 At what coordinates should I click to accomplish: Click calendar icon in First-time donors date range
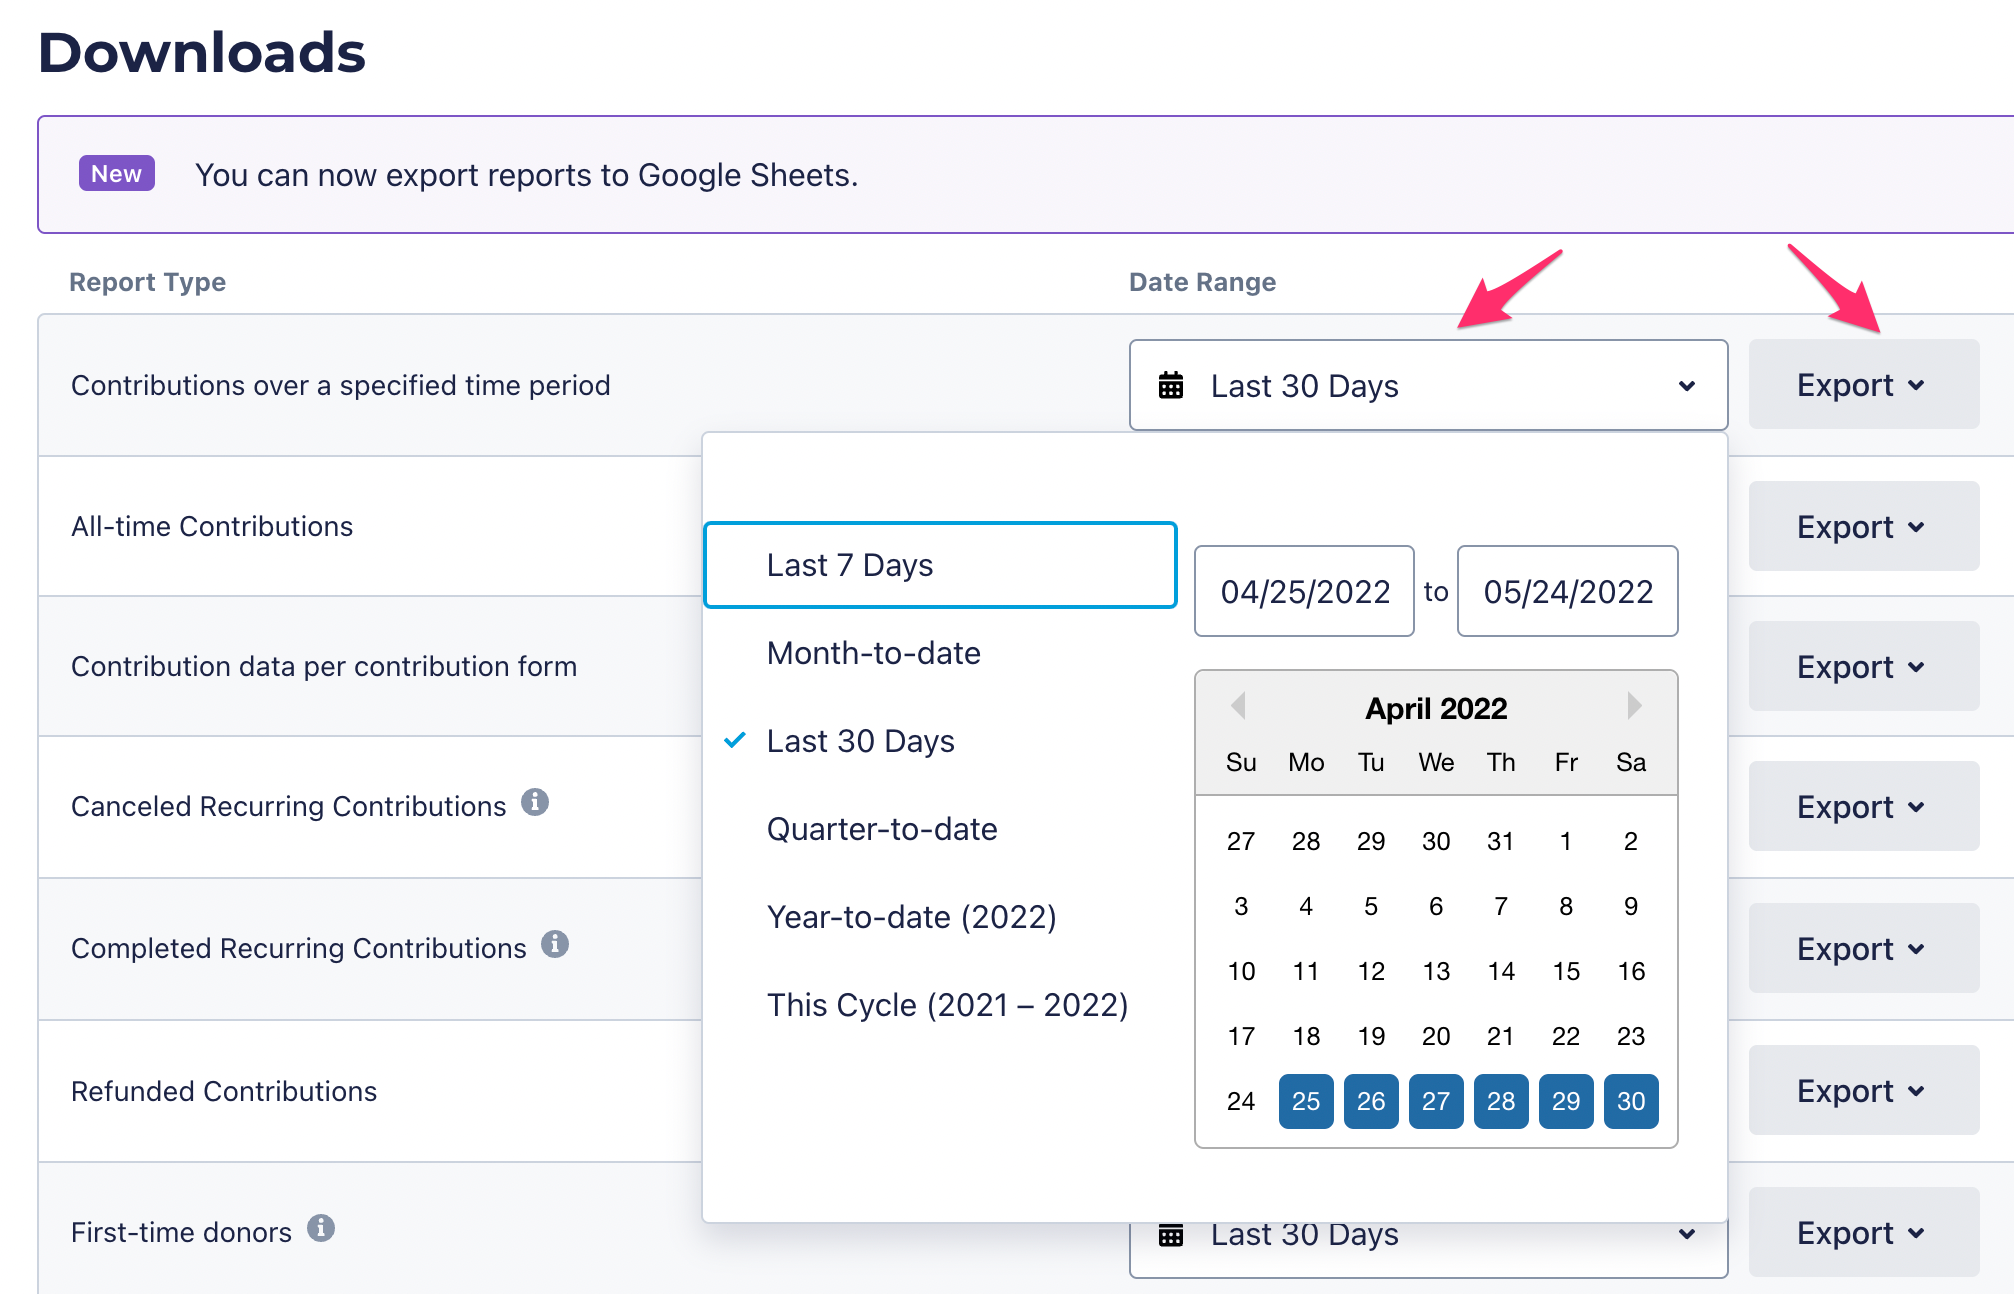tap(1171, 1236)
